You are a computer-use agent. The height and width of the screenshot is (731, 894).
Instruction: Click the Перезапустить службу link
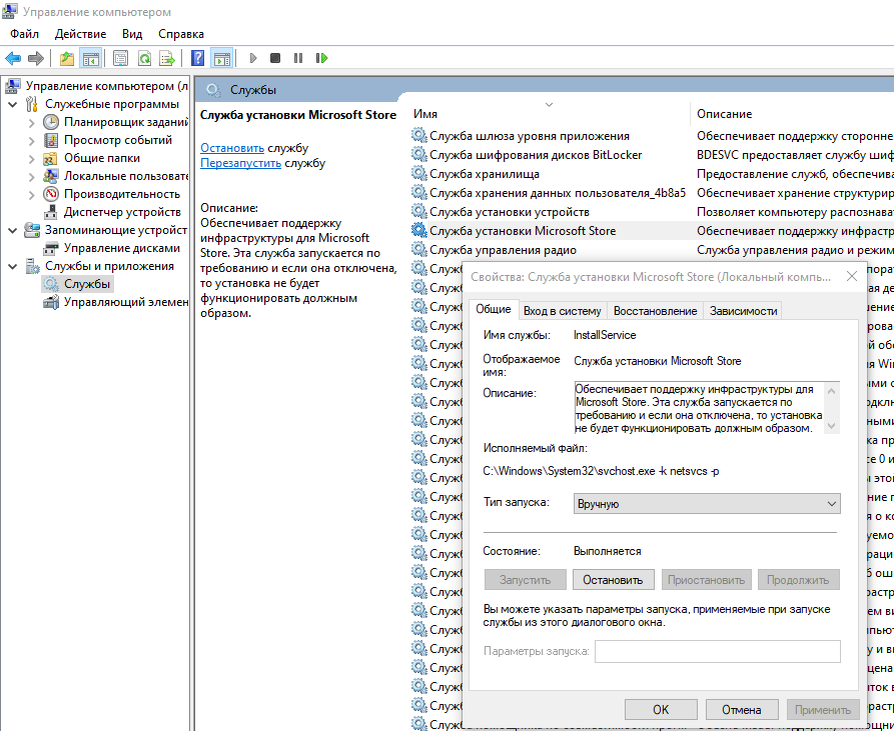[x=241, y=163]
